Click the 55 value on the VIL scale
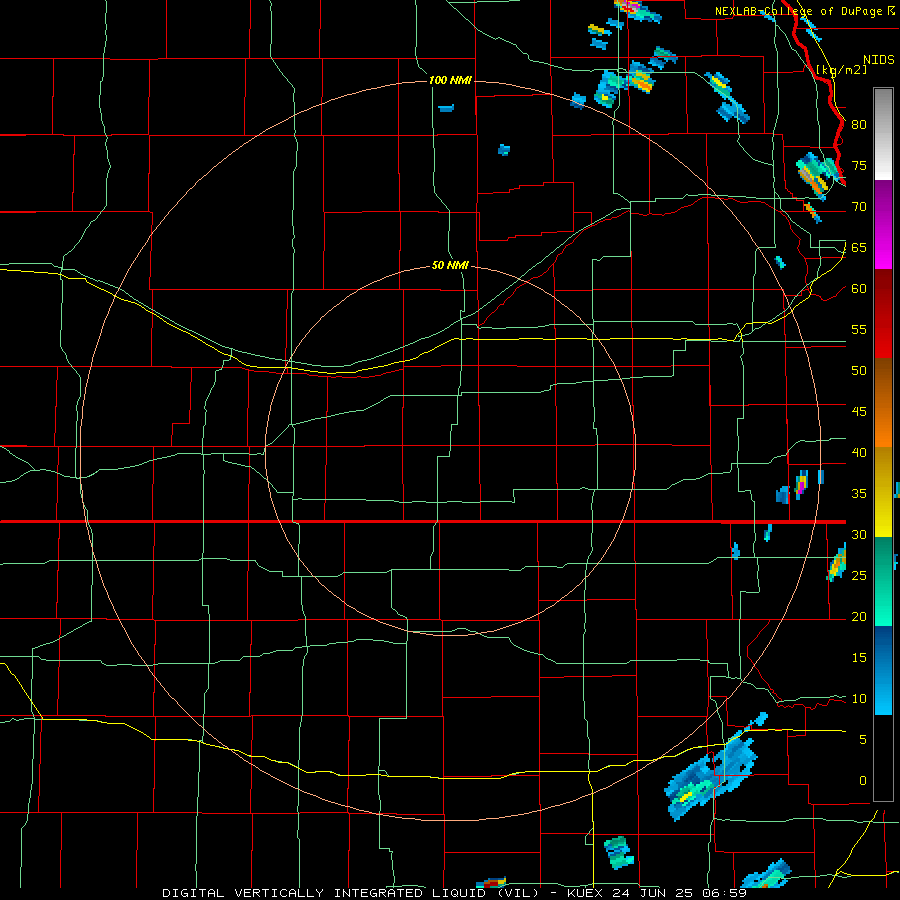The image size is (900, 900). pos(859,329)
